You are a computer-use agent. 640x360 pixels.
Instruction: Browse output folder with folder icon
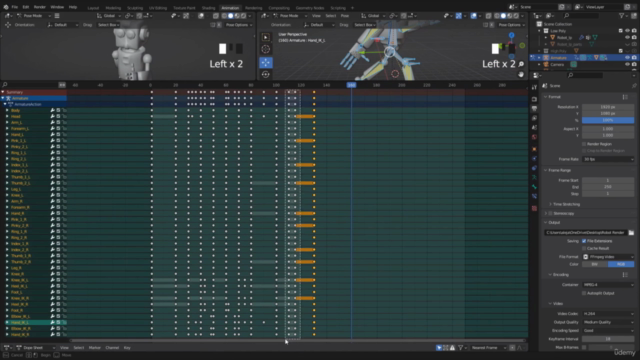[x=631, y=232]
